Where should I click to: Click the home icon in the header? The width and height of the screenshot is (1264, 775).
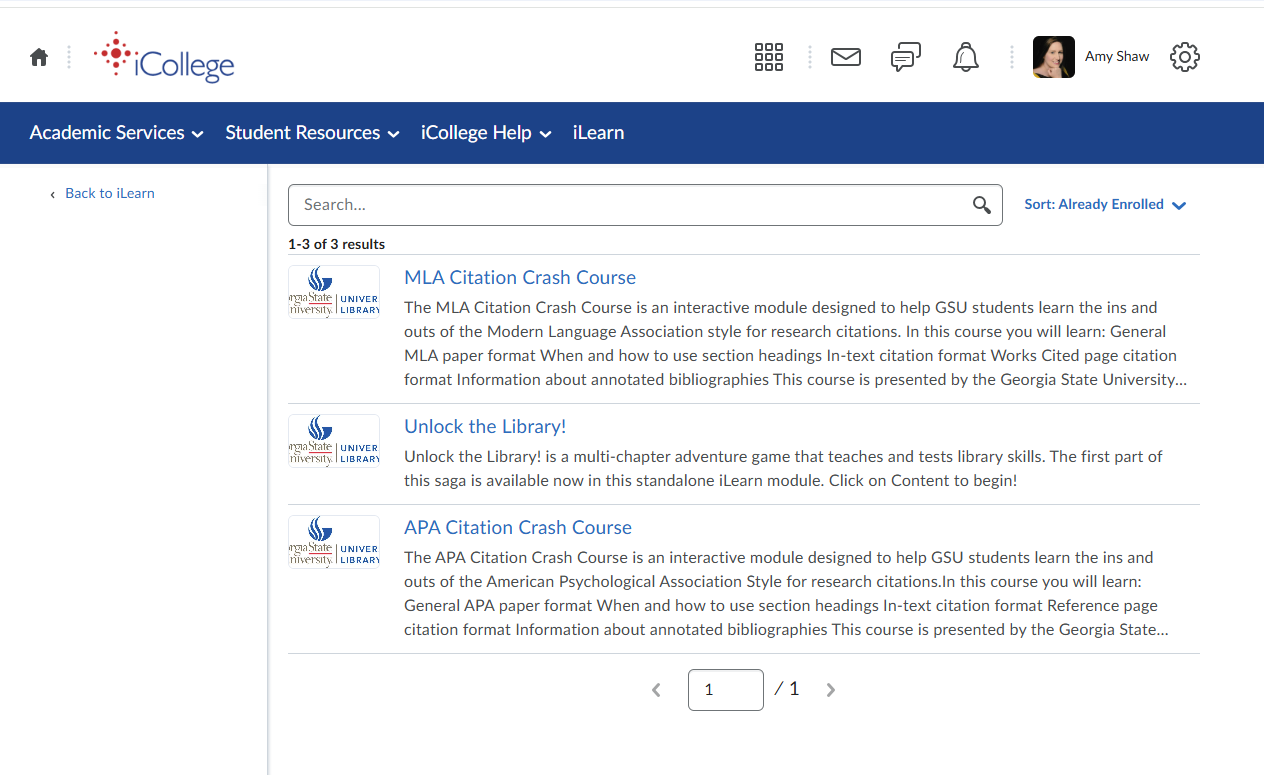click(x=39, y=57)
